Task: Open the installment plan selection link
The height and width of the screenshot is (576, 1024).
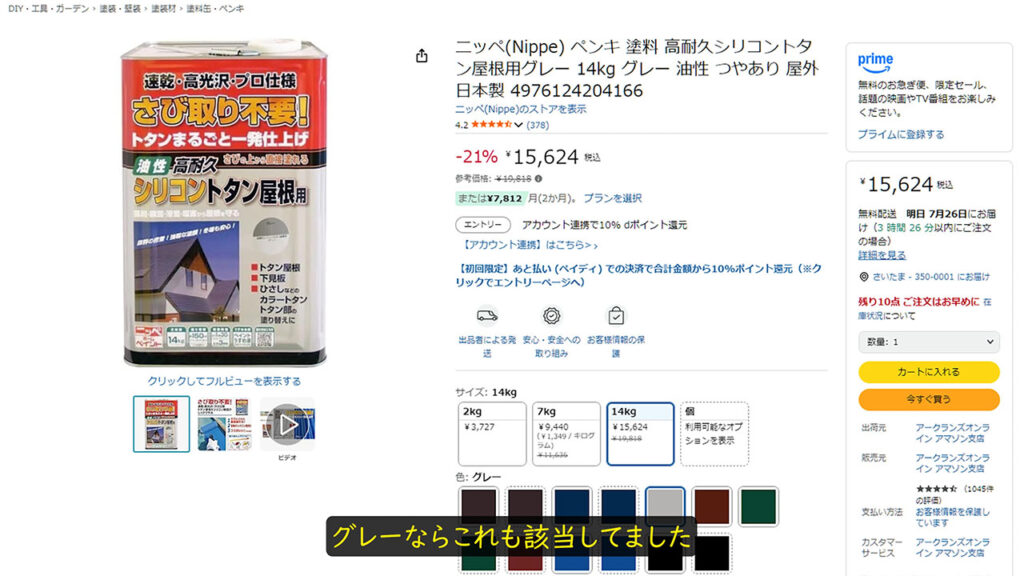Action: [613, 198]
